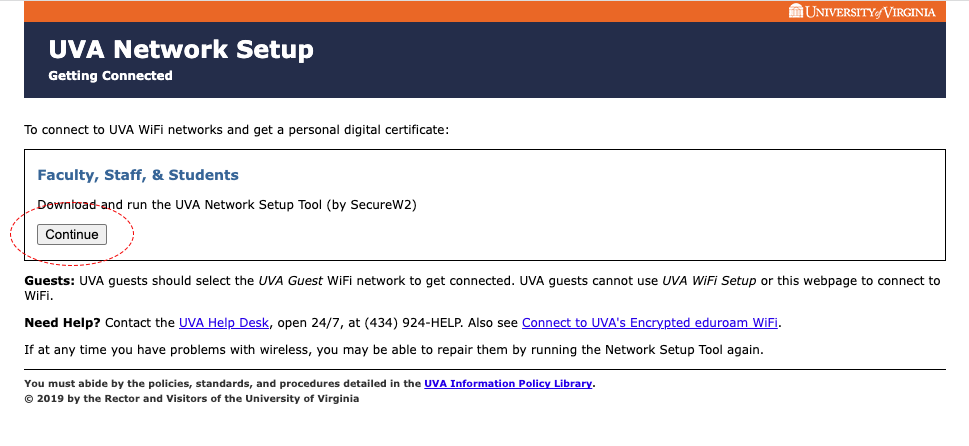Select the Getting Connected subtitle
Screen dimensions: 969x446
pos(110,76)
